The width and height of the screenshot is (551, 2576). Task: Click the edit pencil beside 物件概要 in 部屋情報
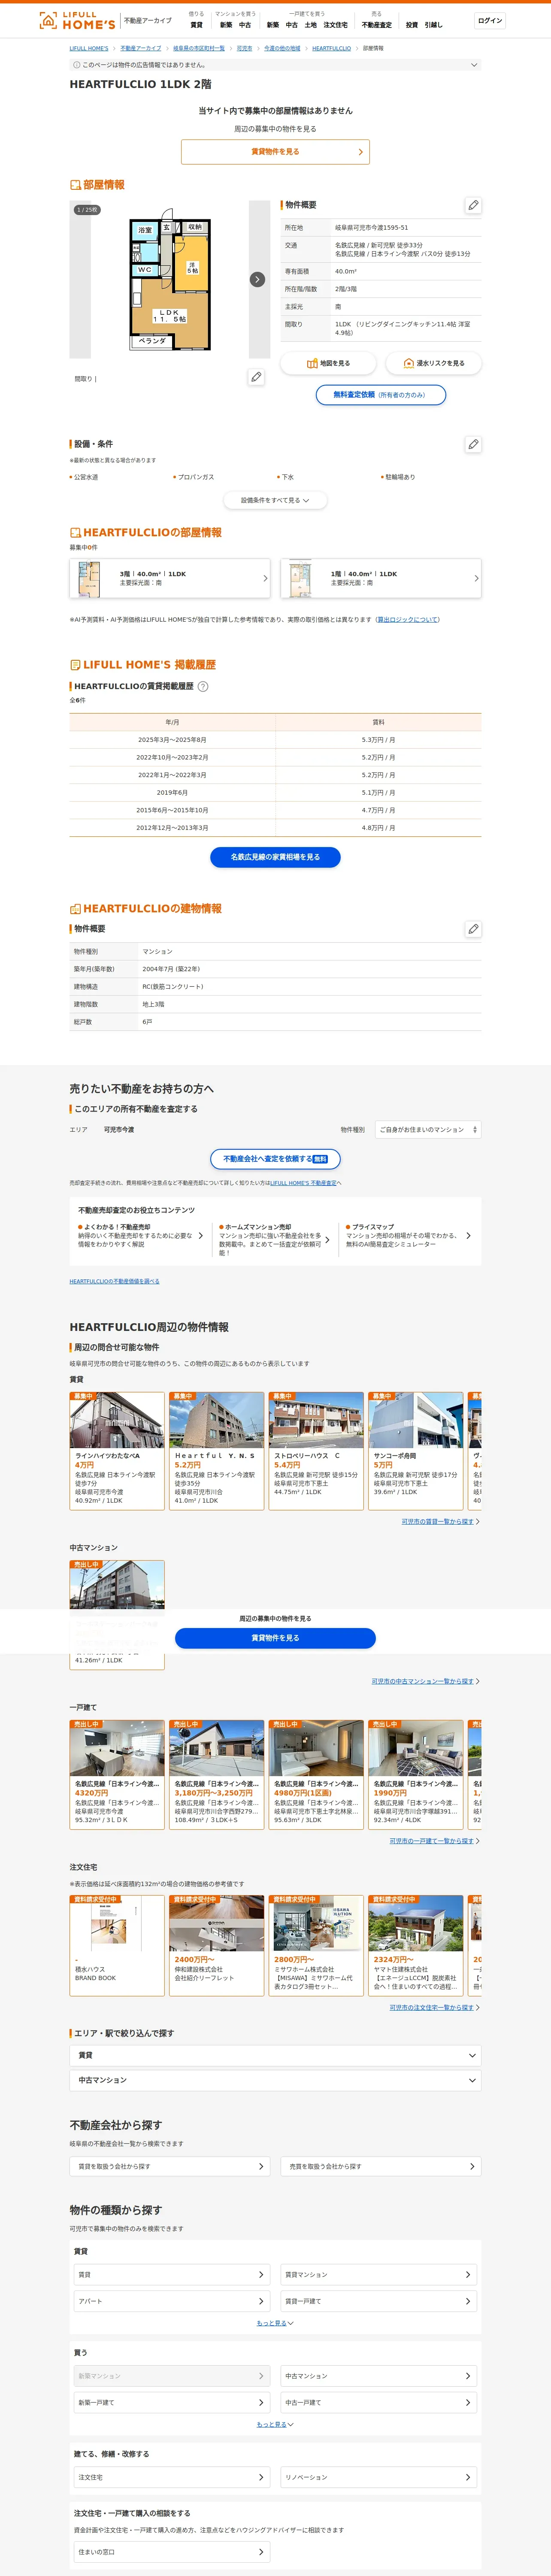pyautogui.click(x=473, y=205)
